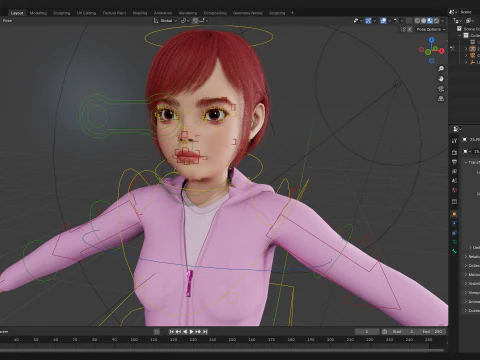480x360 pixels.
Task: Jump to the end frame
Action: tap(205, 332)
